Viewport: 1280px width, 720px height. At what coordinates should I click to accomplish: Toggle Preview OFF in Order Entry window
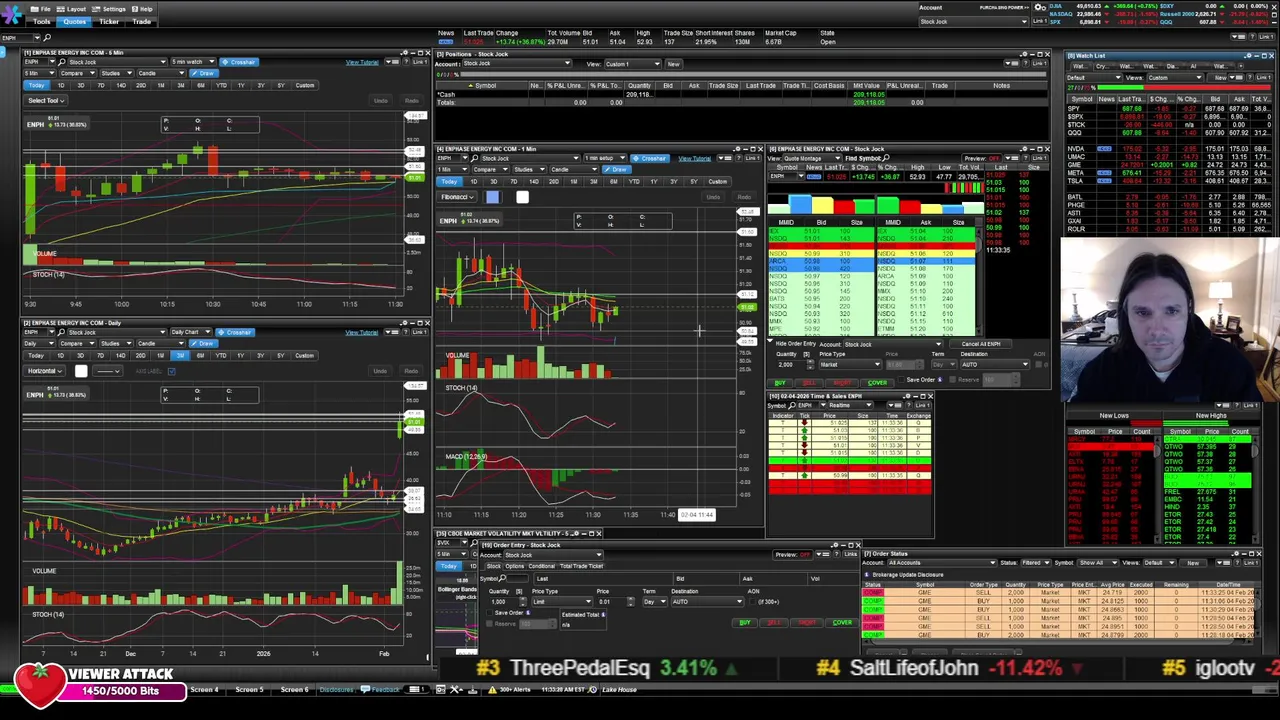pyautogui.click(x=792, y=554)
